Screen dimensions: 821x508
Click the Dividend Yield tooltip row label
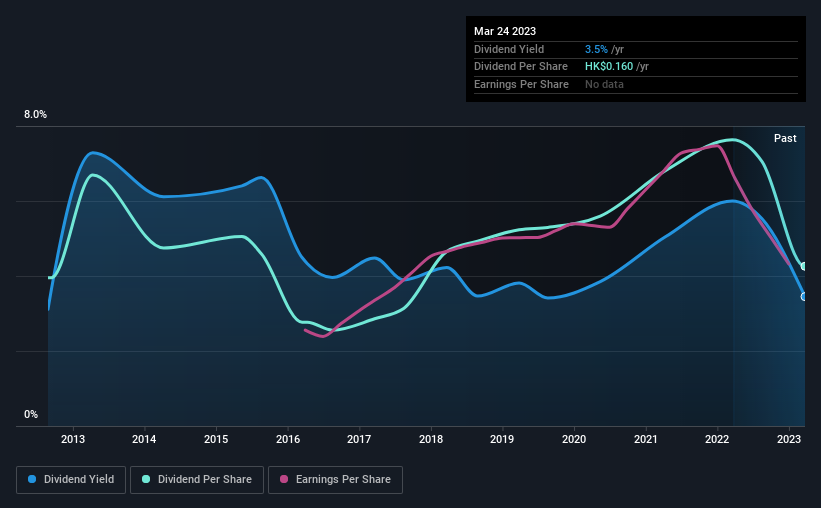[509, 49]
